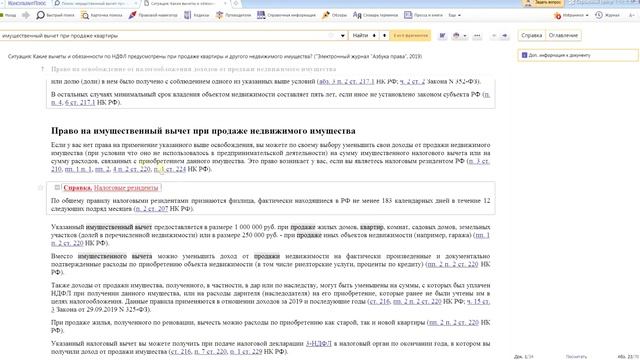
Task: Open Обзоры reviews section
Action: coord(334,15)
